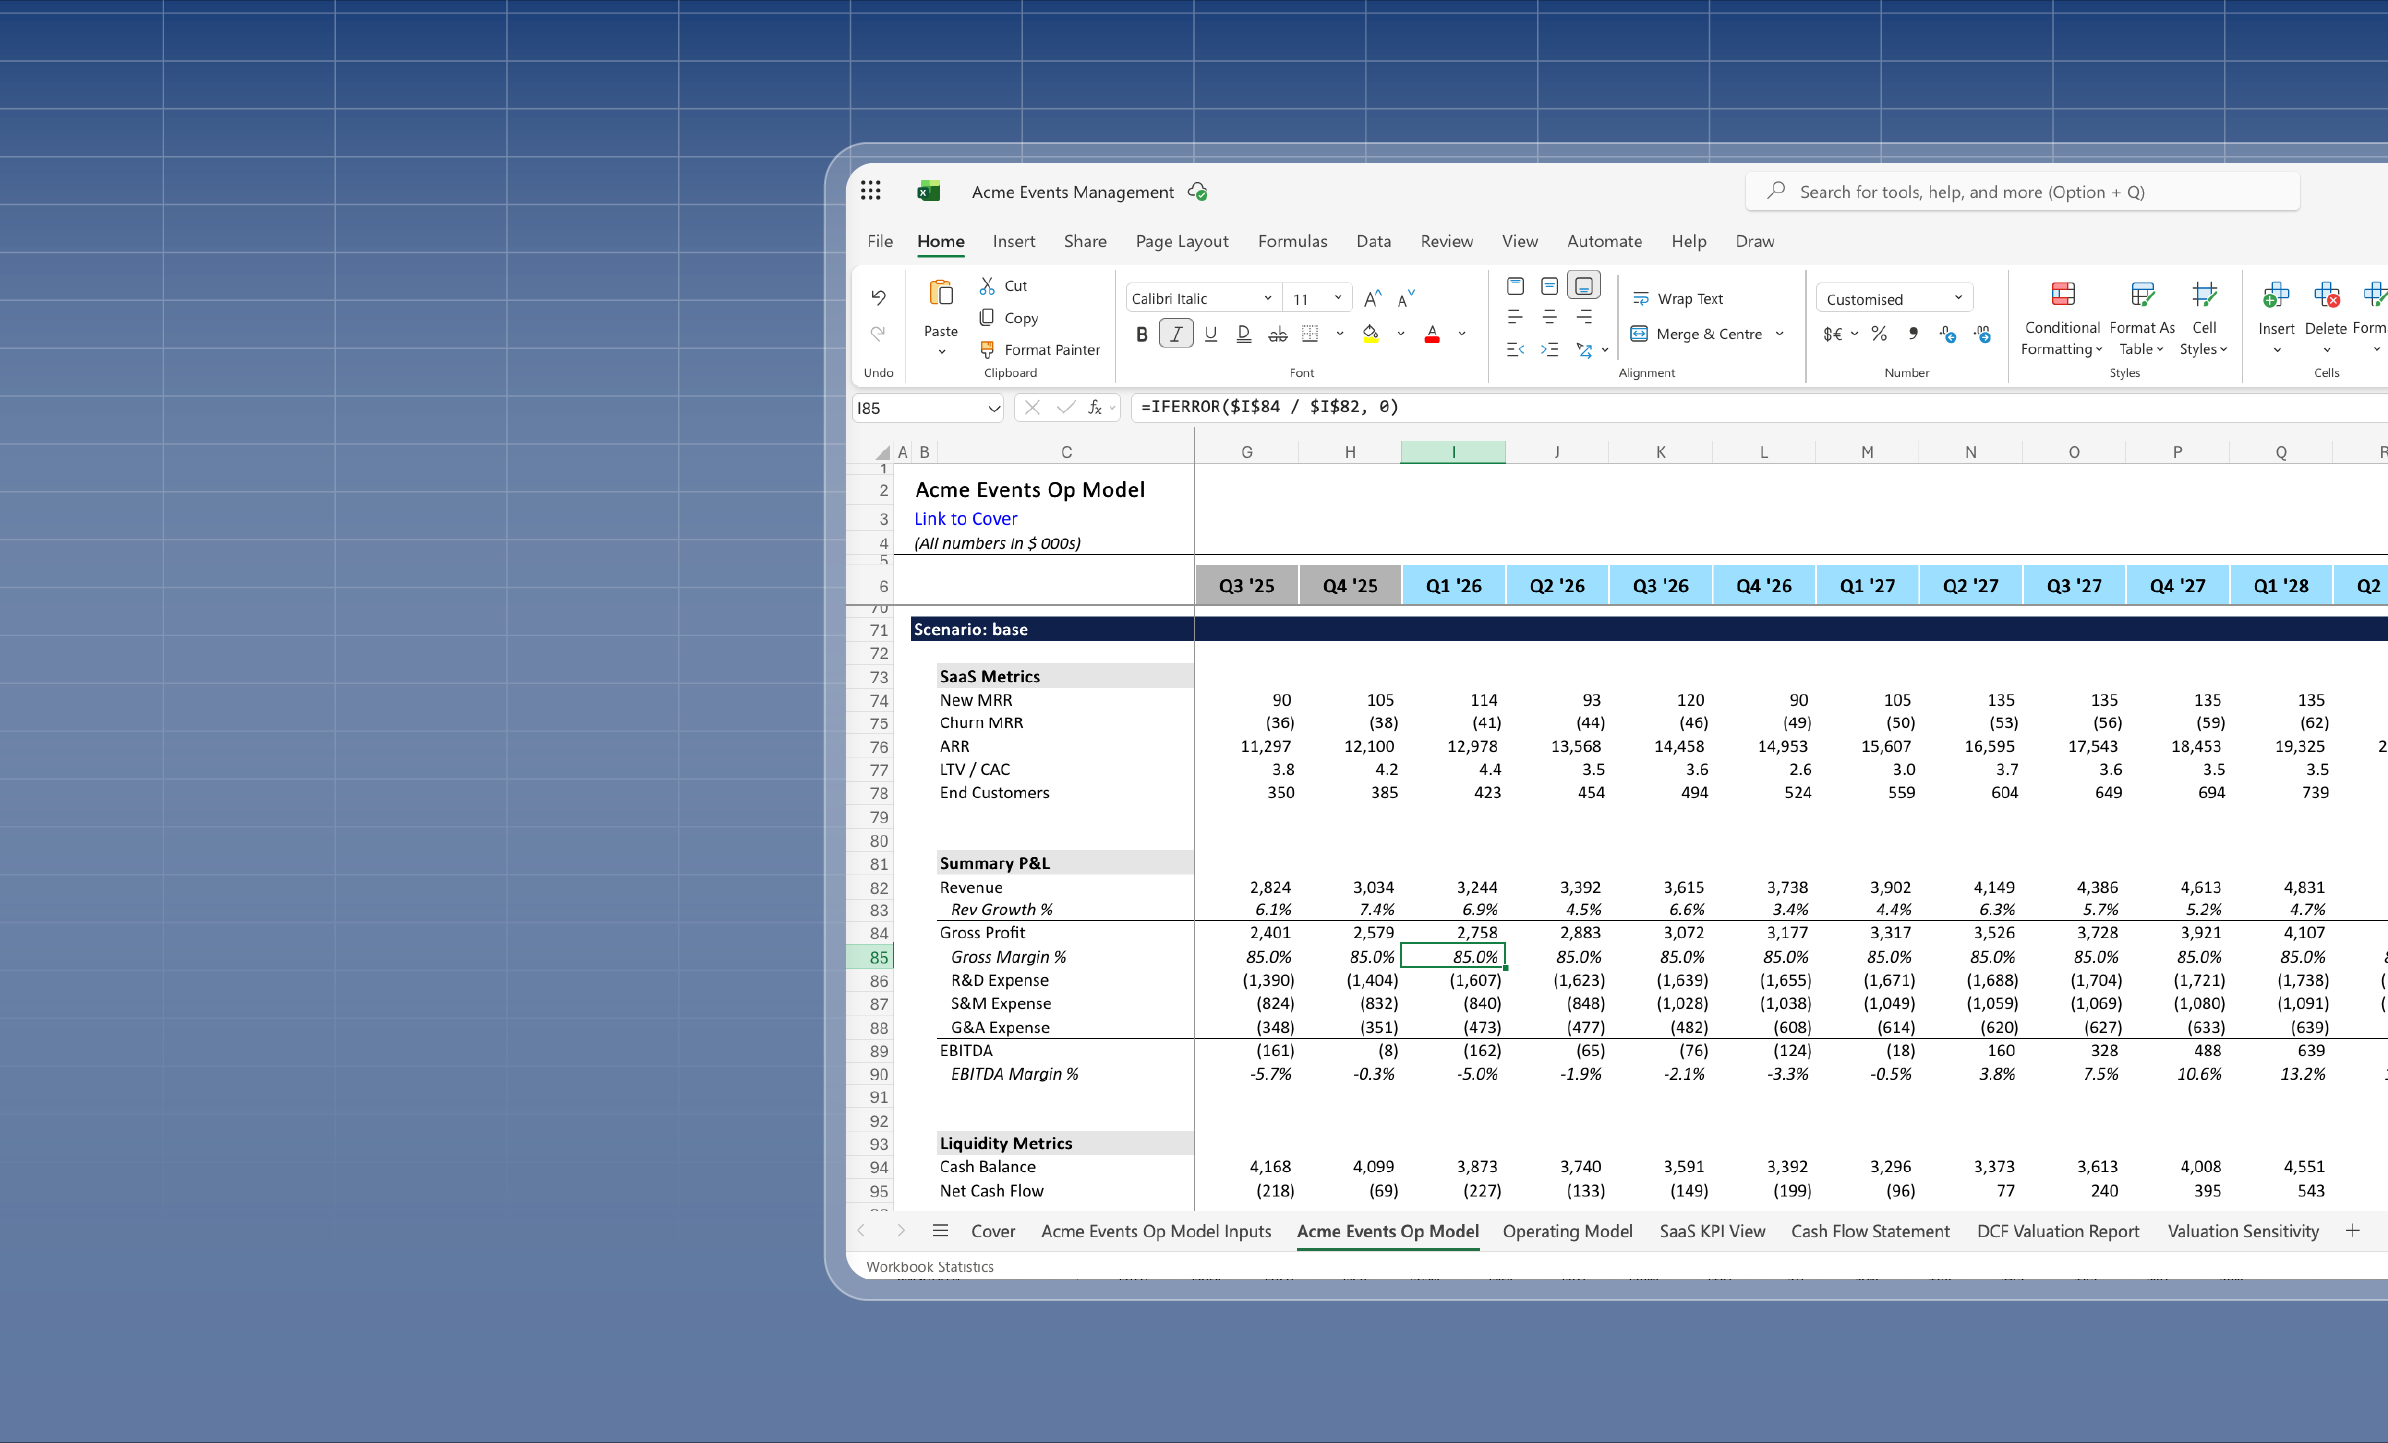Expand the Merge & Centre dropdown arrow
The height and width of the screenshot is (1443, 2388).
tap(1780, 334)
